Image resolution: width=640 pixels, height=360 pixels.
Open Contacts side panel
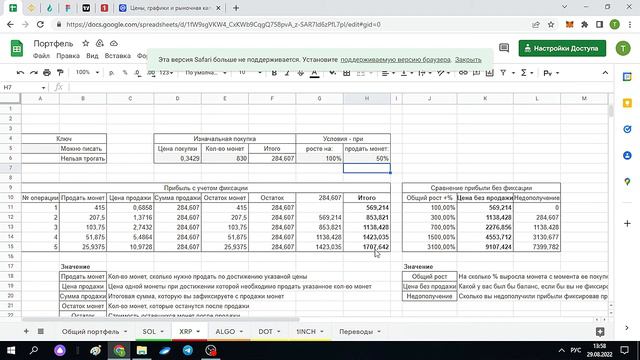click(627, 156)
